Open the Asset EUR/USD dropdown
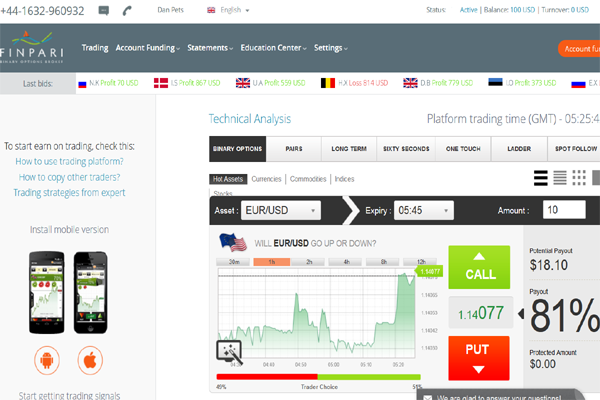Image resolution: width=600 pixels, height=400 pixels. point(280,210)
